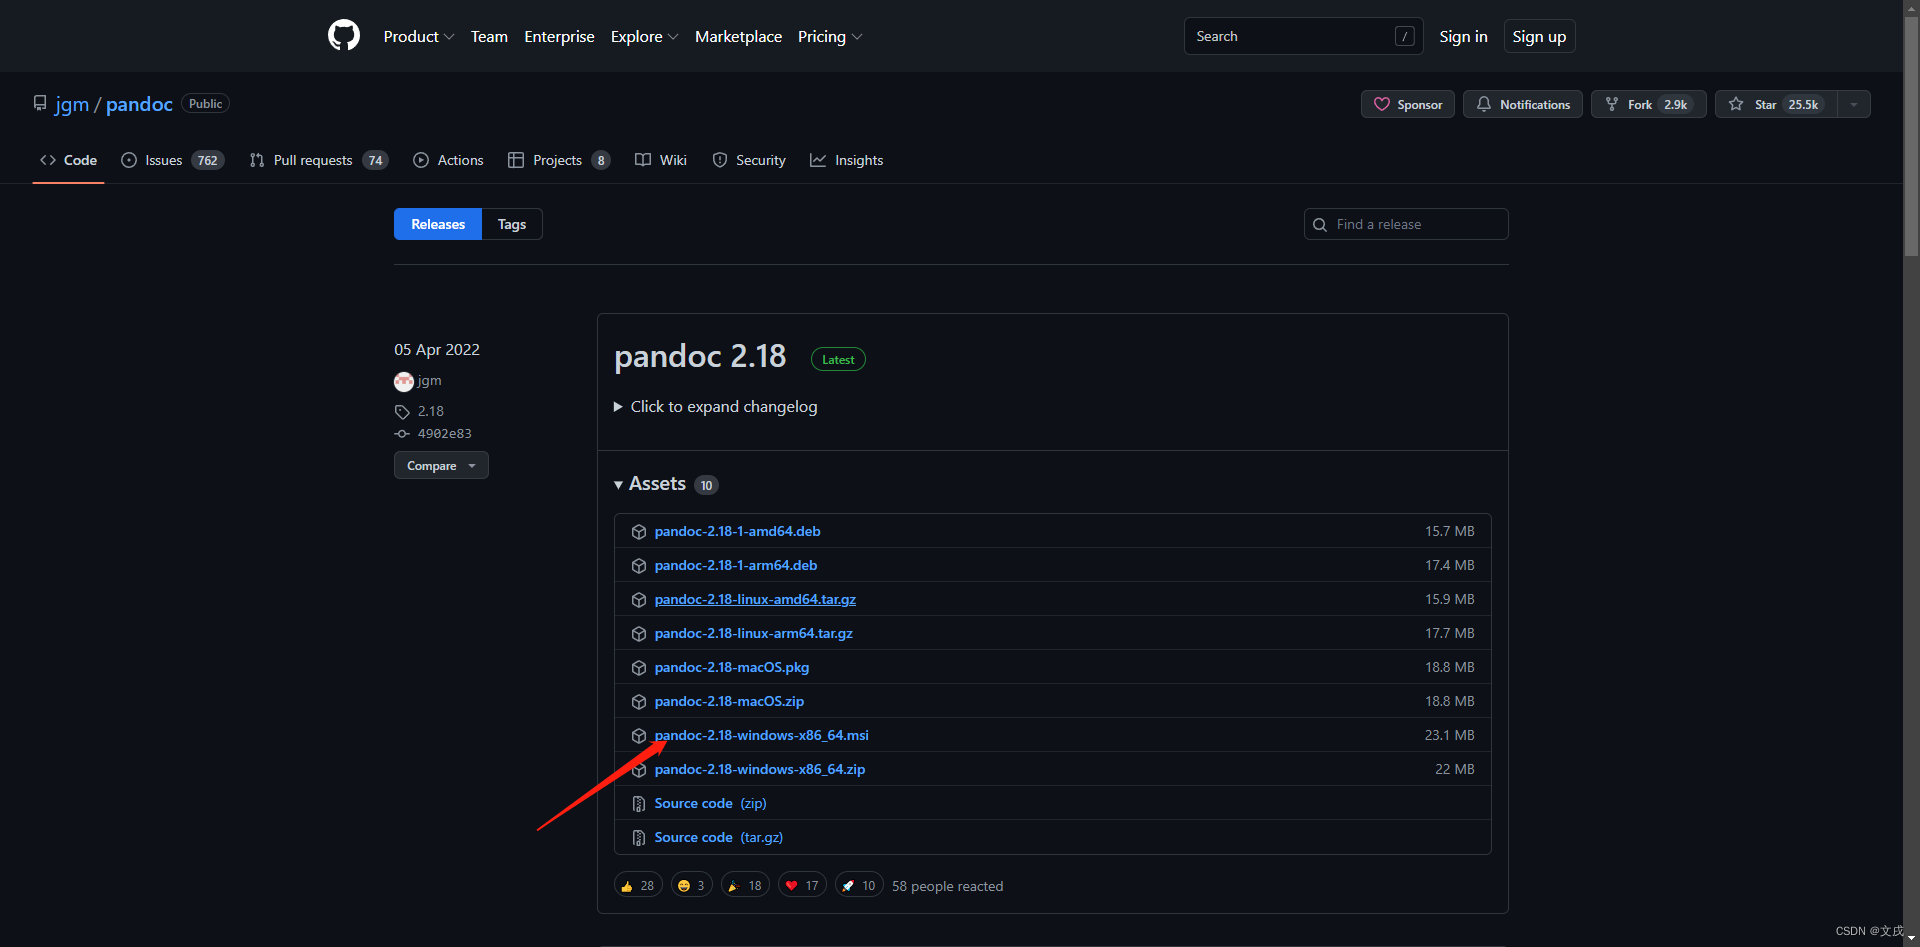This screenshot has height=947, width=1920.
Task: Open the Projects tab
Action: (560, 160)
